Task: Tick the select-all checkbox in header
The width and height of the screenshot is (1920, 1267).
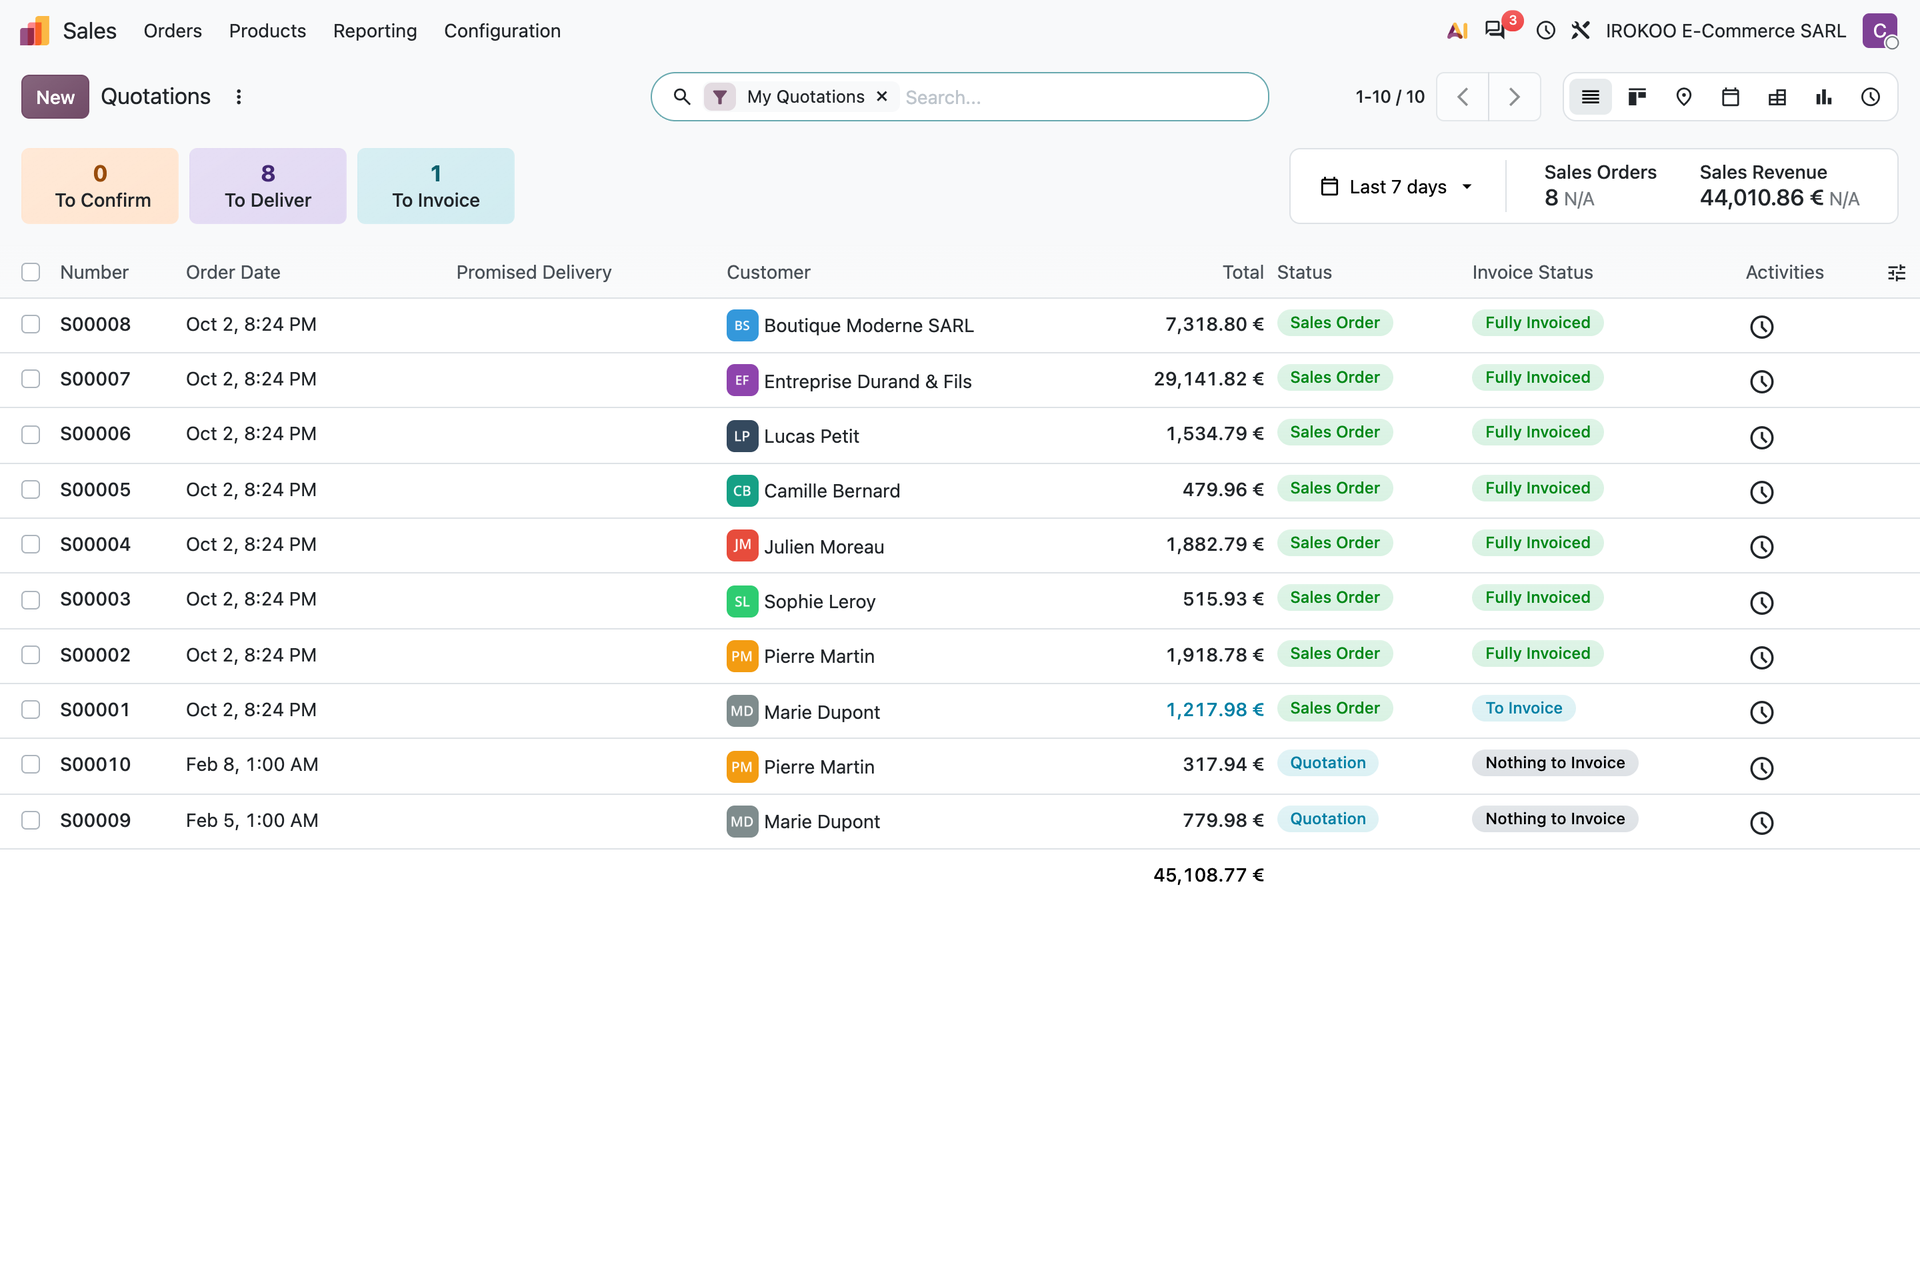Action: point(31,272)
